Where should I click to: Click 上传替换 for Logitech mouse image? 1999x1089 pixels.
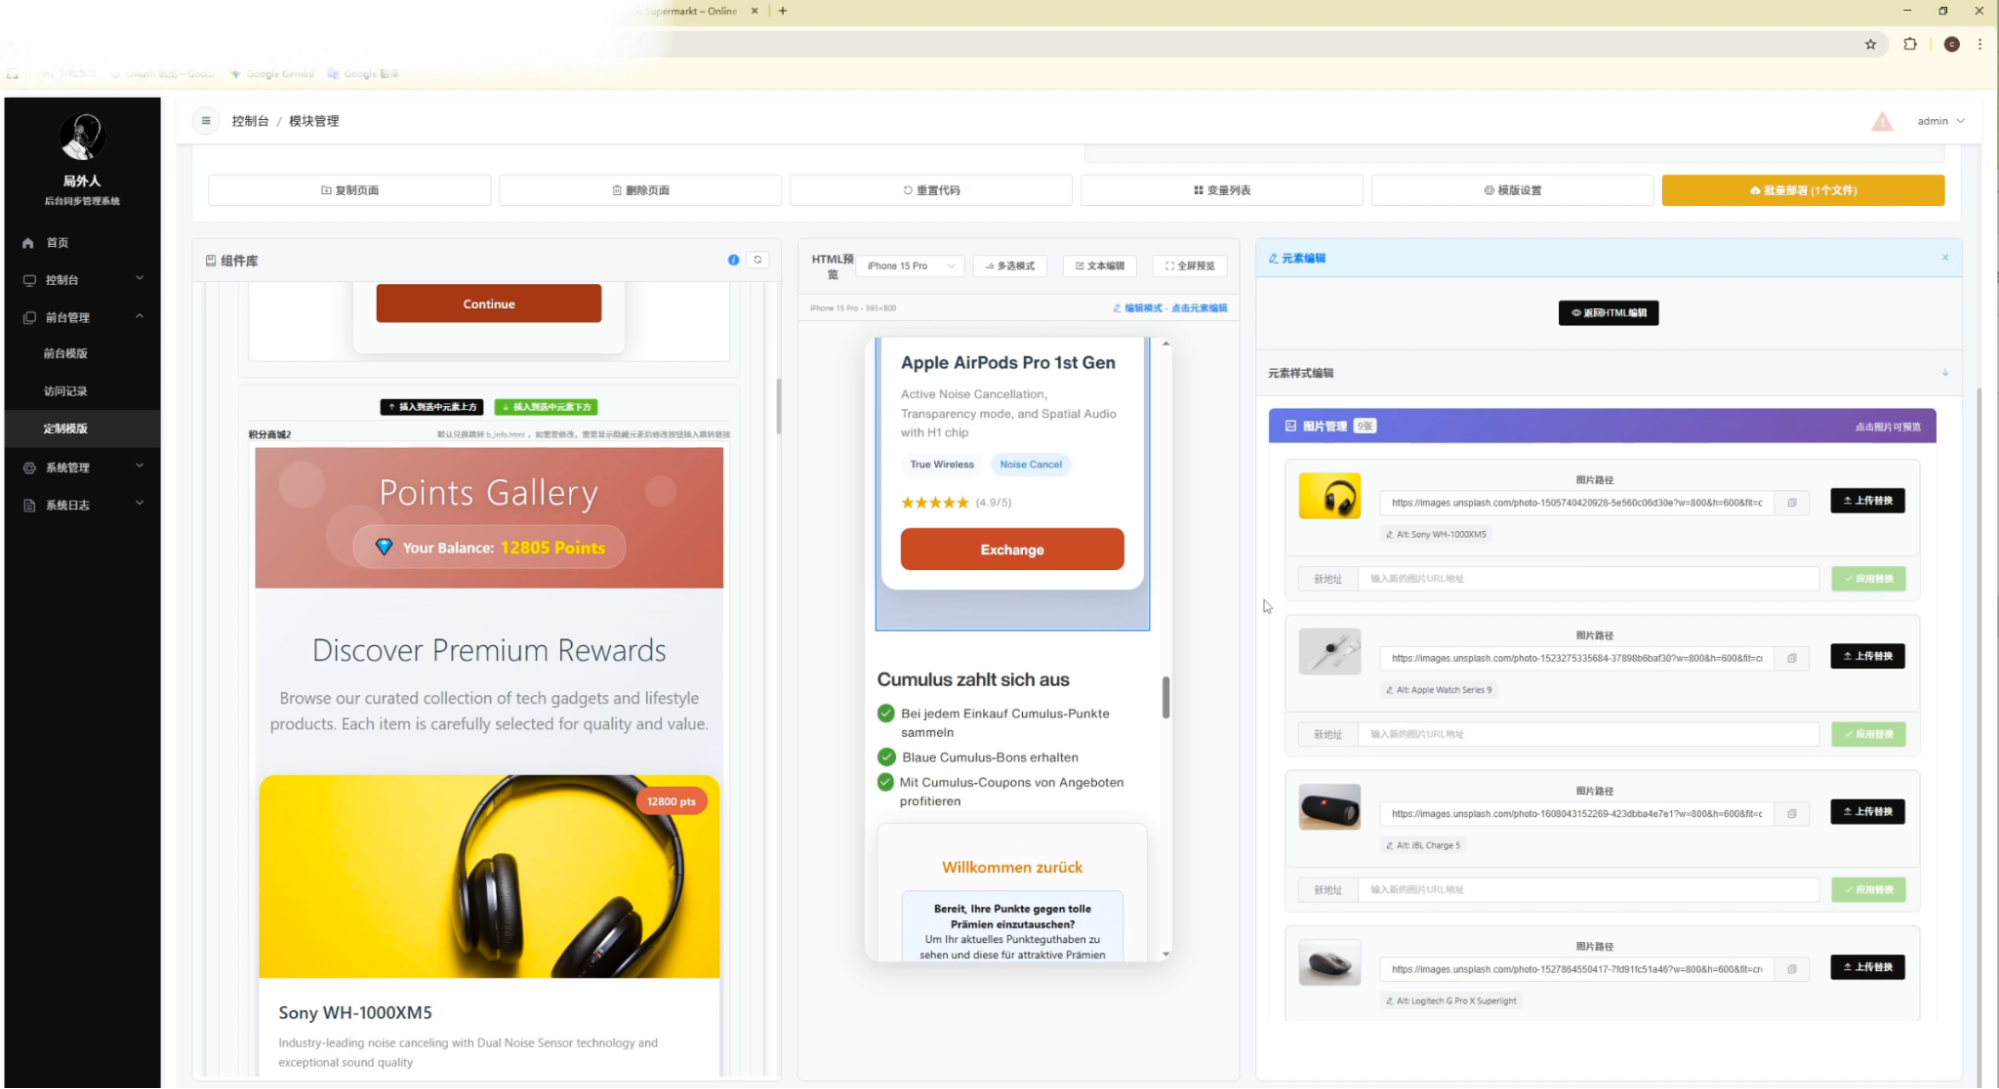pyautogui.click(x=1867, y=967)
